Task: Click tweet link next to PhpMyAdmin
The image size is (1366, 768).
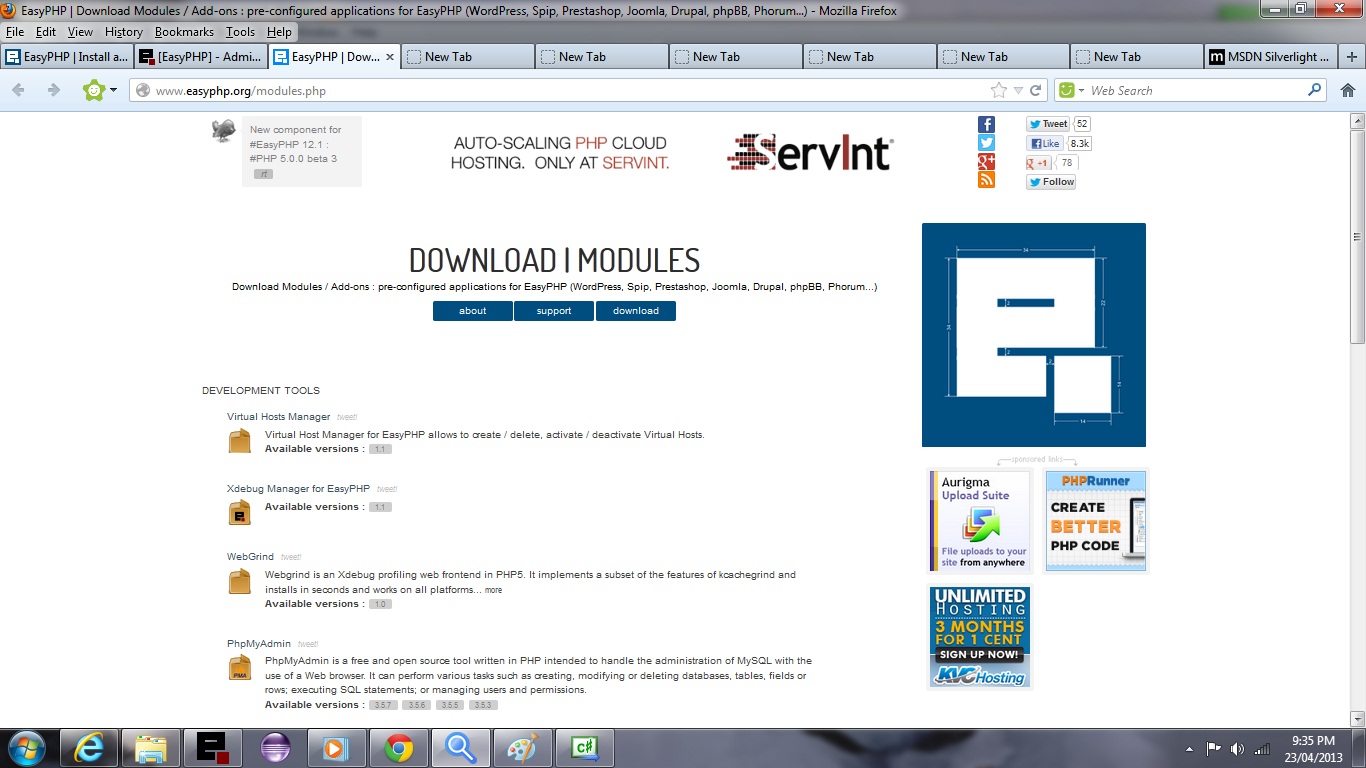Action: coord(308,645)
